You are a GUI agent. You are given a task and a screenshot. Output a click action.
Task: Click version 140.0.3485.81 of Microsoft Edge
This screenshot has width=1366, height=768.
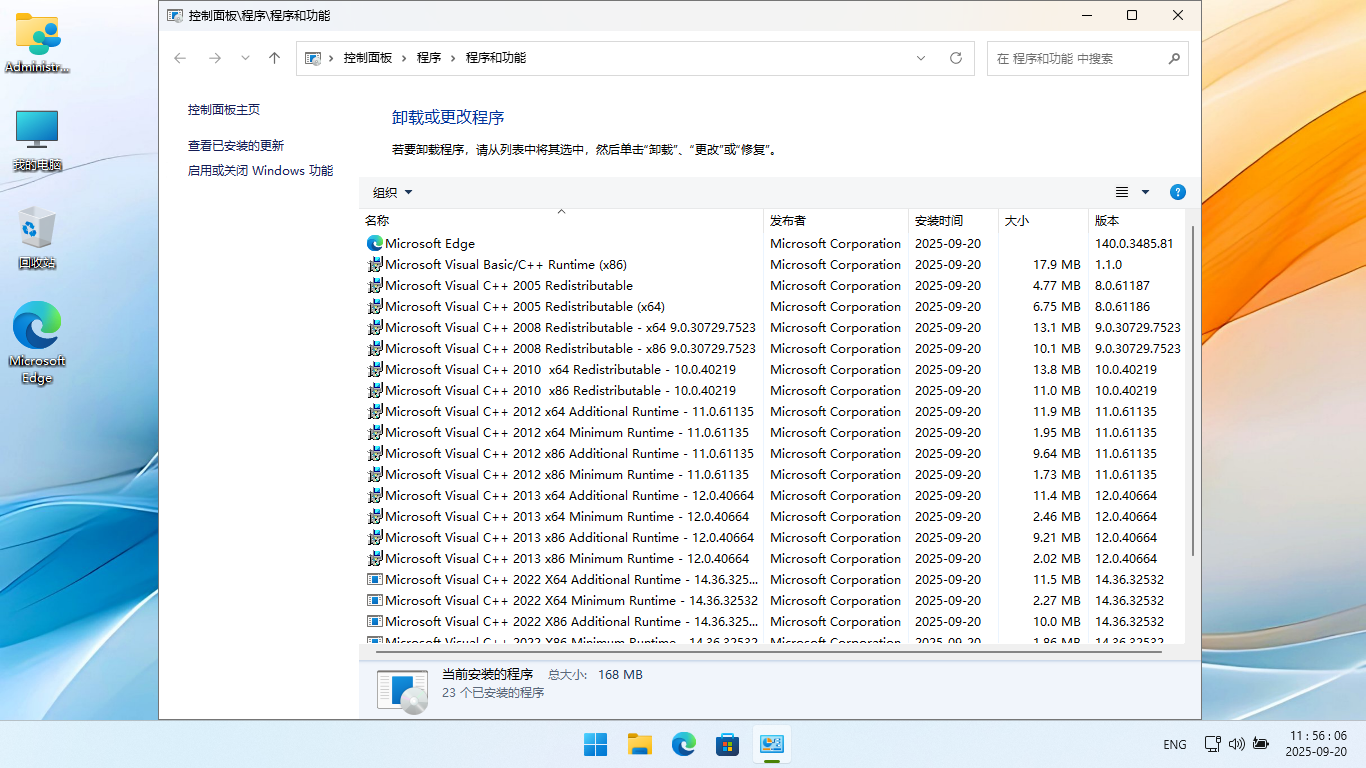[1134, 243]
